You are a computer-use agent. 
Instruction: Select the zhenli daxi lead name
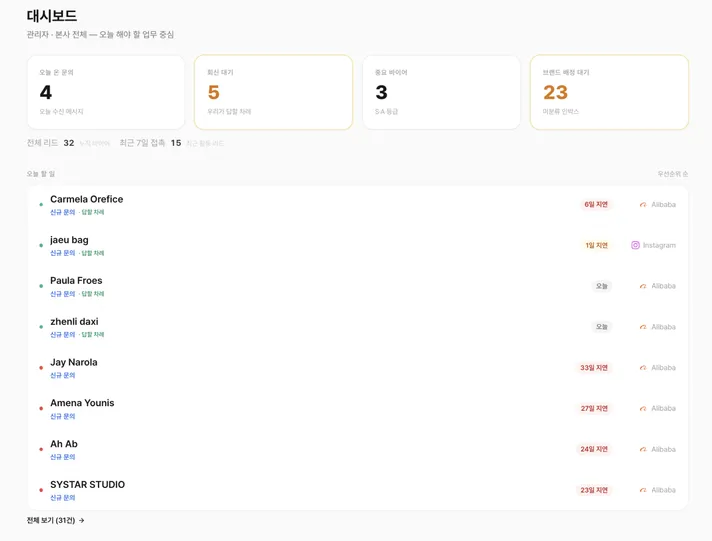pos(74,322)
